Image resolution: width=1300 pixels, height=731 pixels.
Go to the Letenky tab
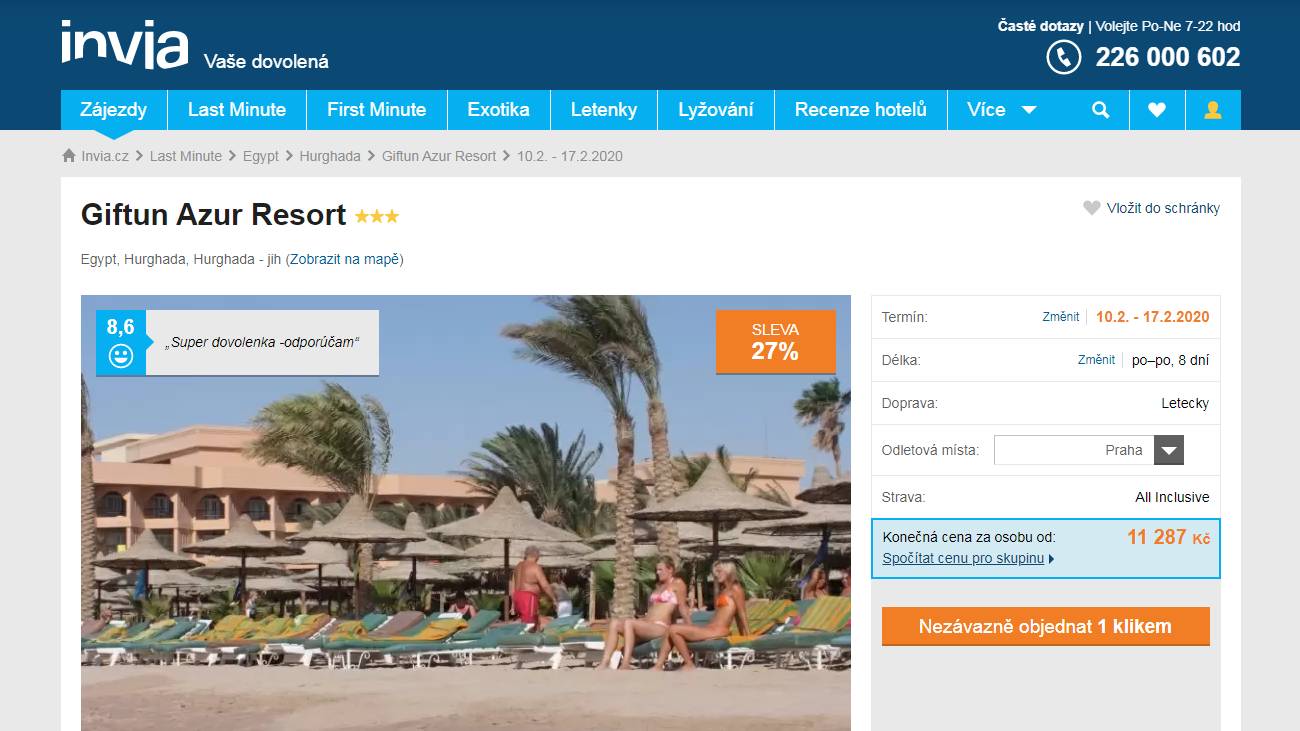[x=604, y=110]
